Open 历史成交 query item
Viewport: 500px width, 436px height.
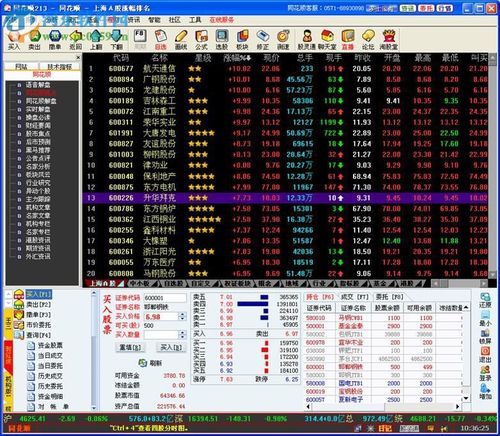tap(50, 376)
